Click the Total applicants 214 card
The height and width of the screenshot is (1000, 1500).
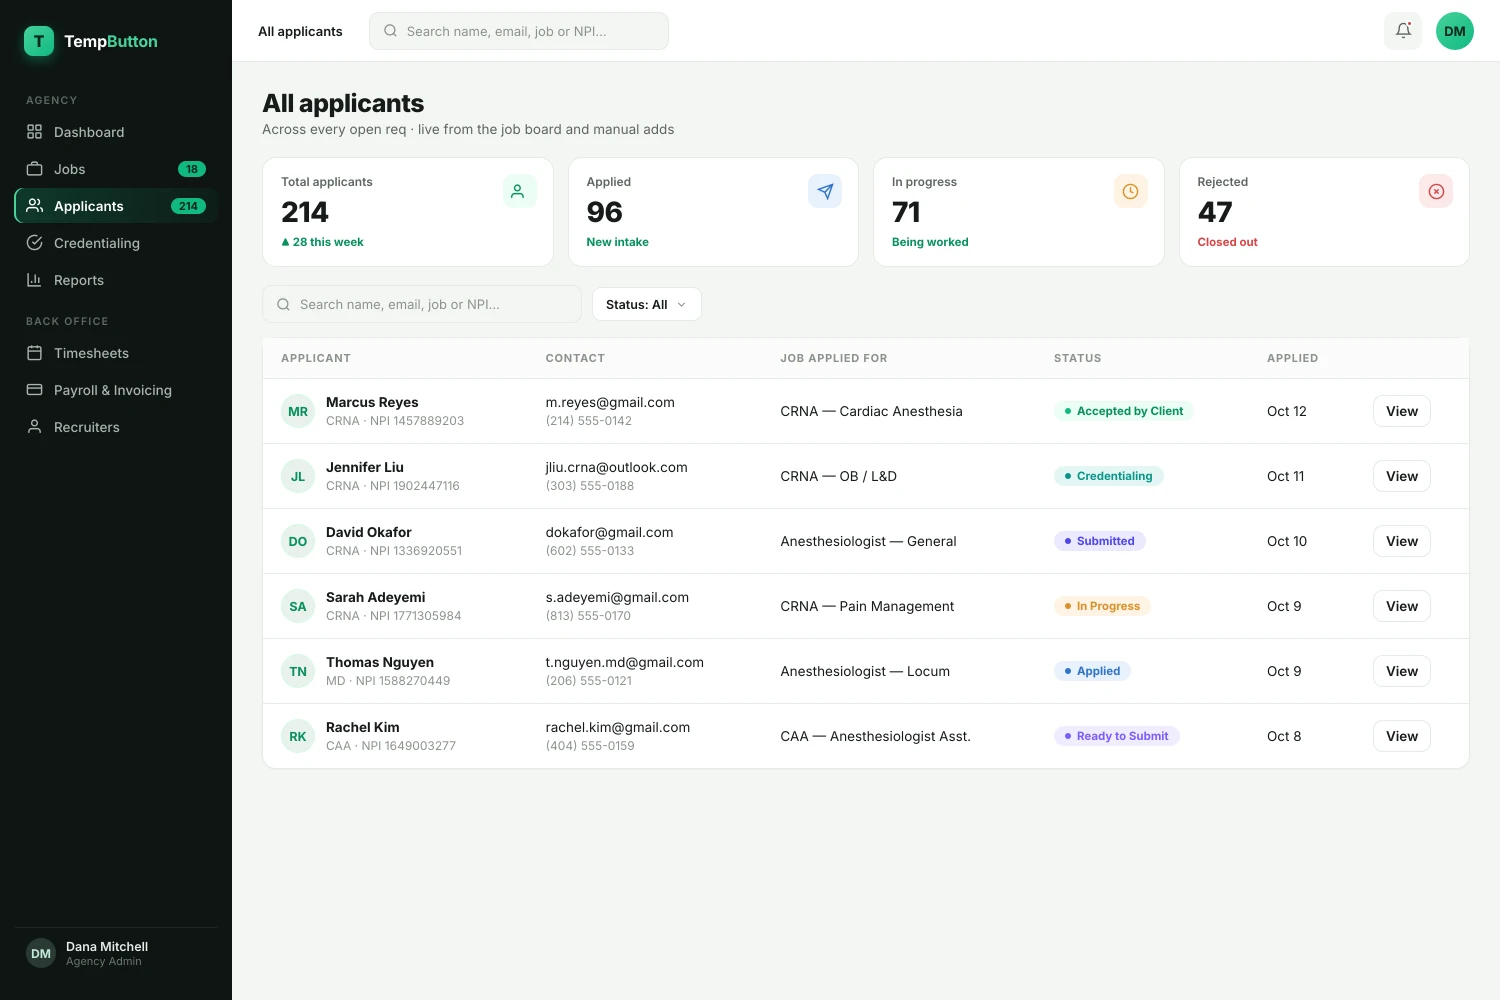(x=408, y=212)
